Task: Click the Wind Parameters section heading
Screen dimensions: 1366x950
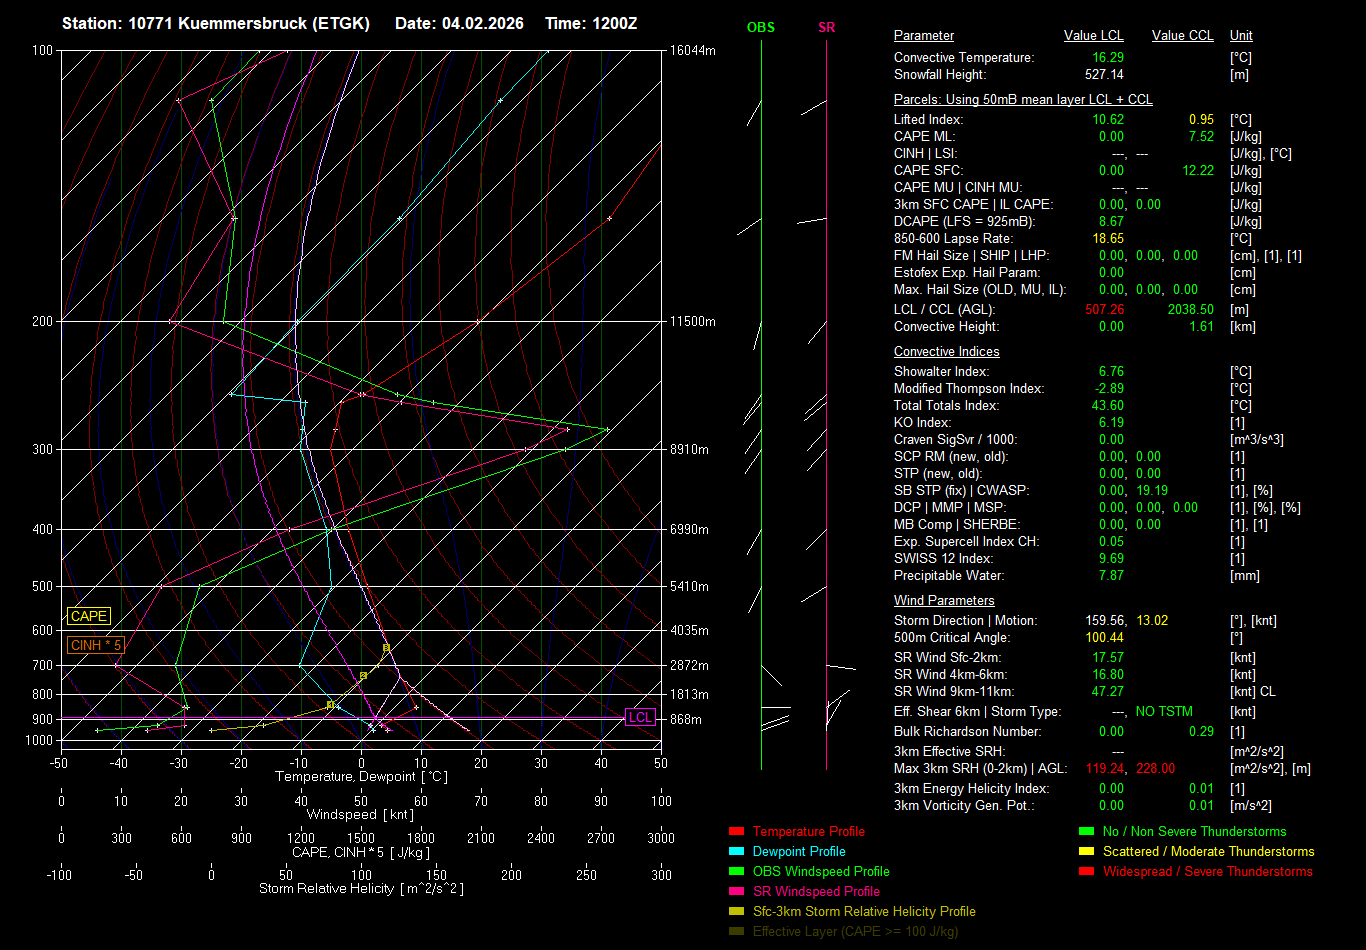Action: point(943,601)
